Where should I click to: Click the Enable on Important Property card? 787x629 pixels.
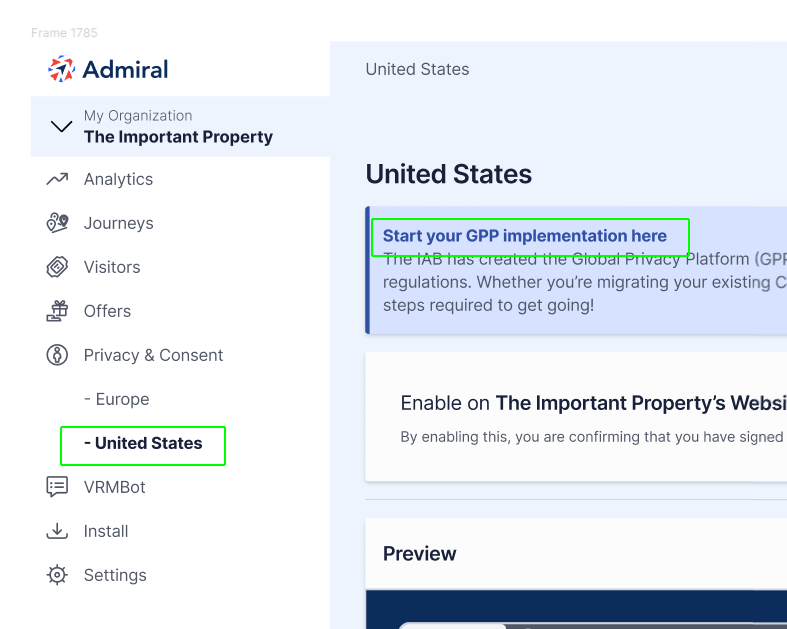(x=576, y=417)
